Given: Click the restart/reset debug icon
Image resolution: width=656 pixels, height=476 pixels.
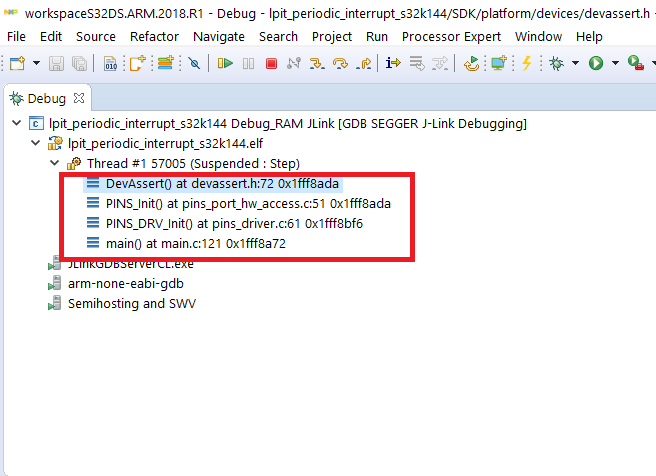Looking at the screenshot, I should coord(472,64).
